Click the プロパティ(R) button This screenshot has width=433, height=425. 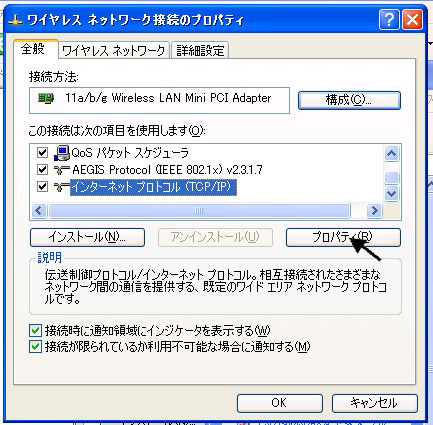343,237
